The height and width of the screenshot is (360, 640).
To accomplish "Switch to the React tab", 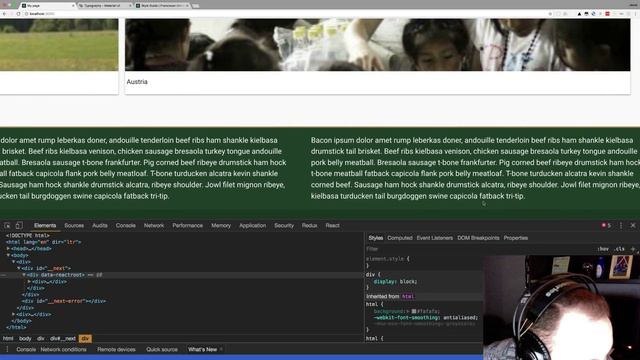I will point(332,225).
